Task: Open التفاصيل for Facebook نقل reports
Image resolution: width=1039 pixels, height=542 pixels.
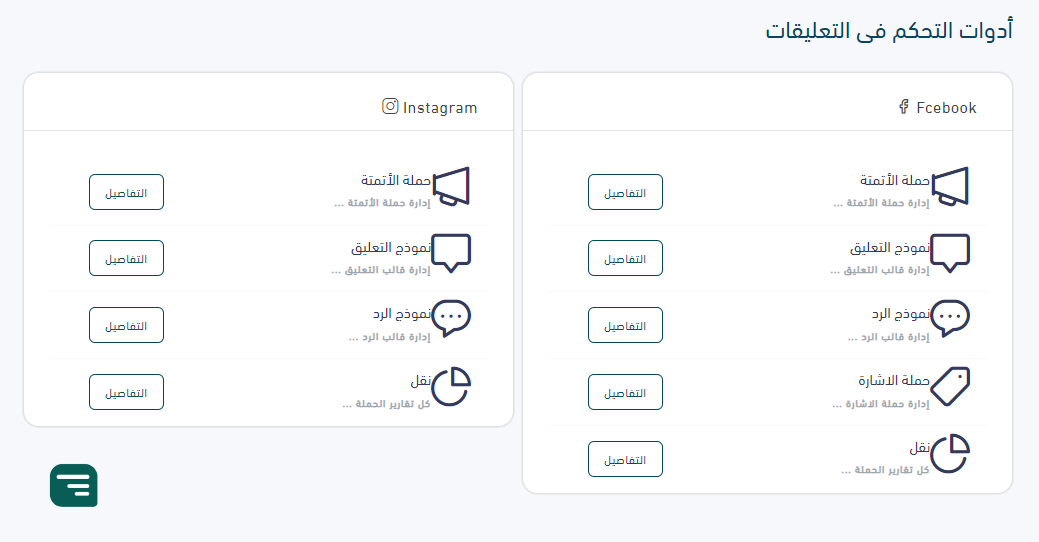Action: point(625,459)
